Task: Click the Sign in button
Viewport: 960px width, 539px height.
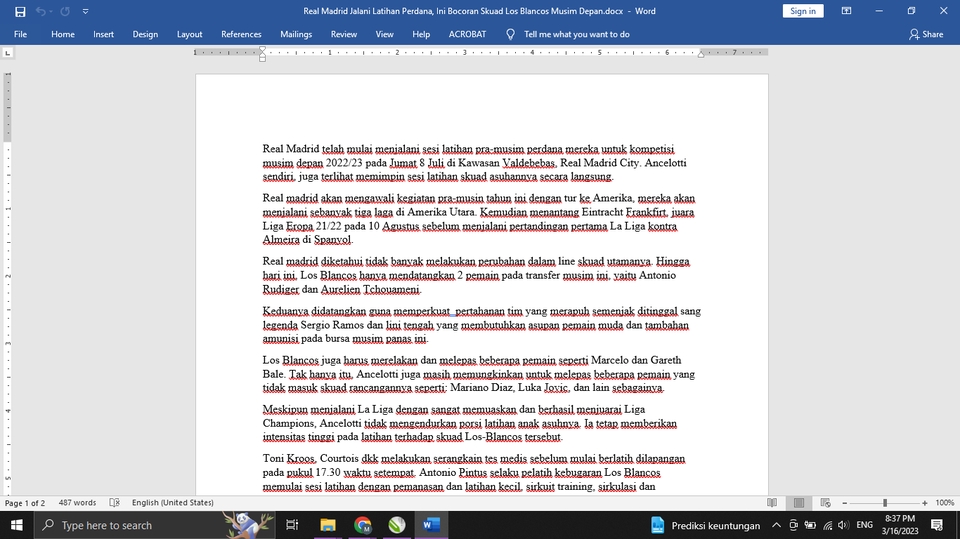Action: click(x=803, y=11)
